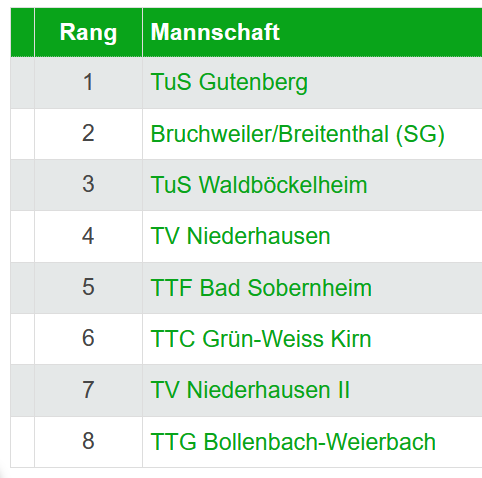Select the TuS Waldböckelheim link
Screen dimensions: 482x478
tap(259, 185)
